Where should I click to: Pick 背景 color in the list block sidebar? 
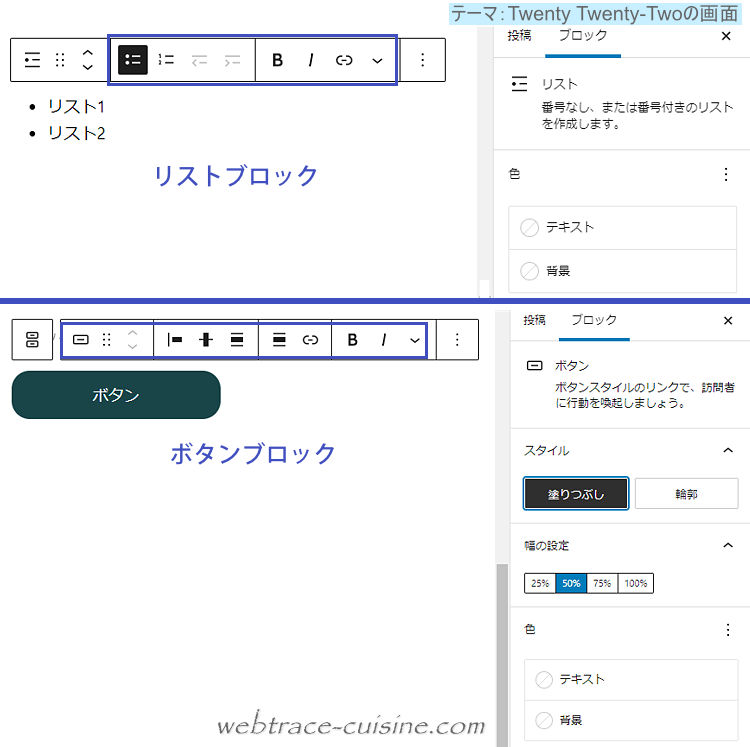tap(622, 271)
